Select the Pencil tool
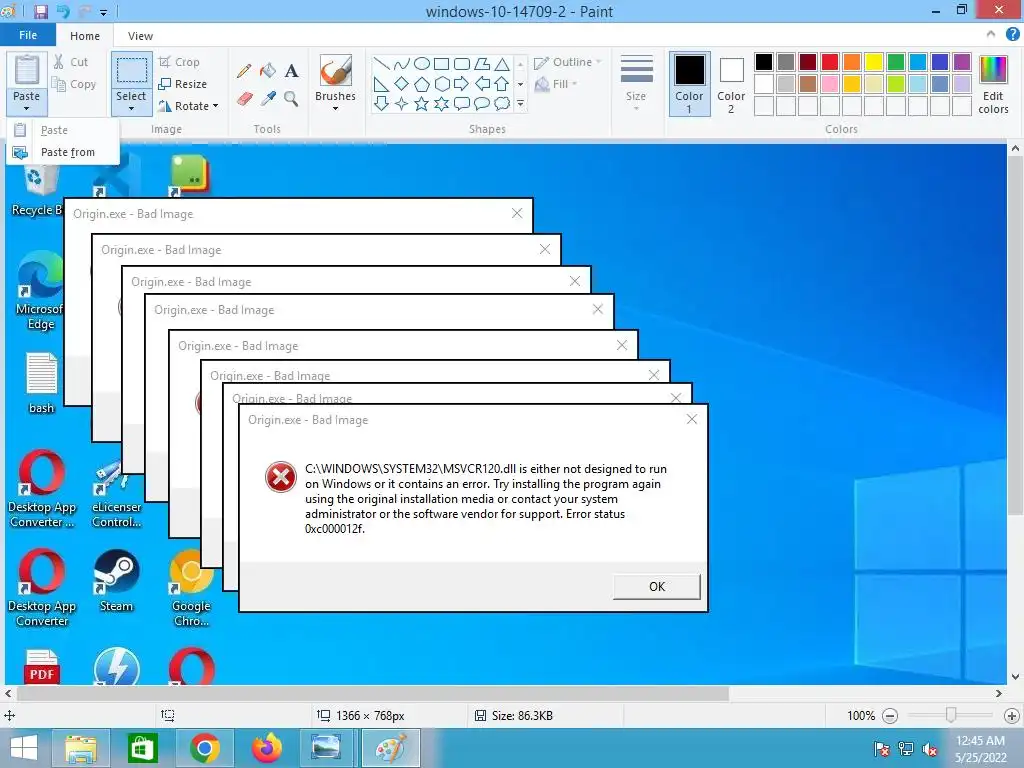 [x=244, y=71]
